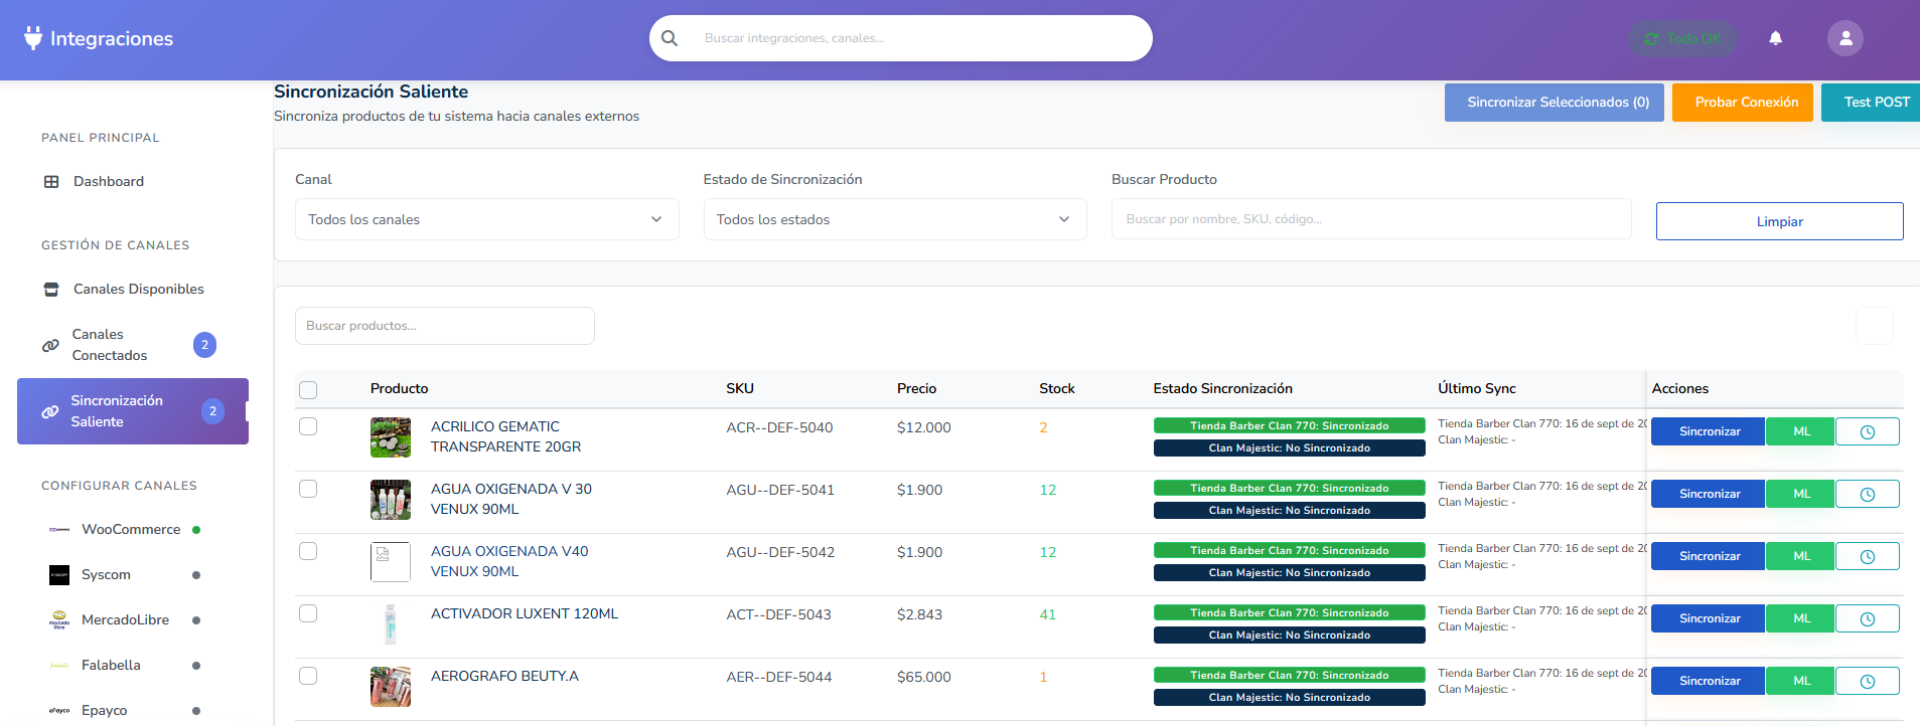Check the AGUA OXIGENADA V40 row checkbox
1920x726 pixels.
pyautogui.click(x=308, y=551)
